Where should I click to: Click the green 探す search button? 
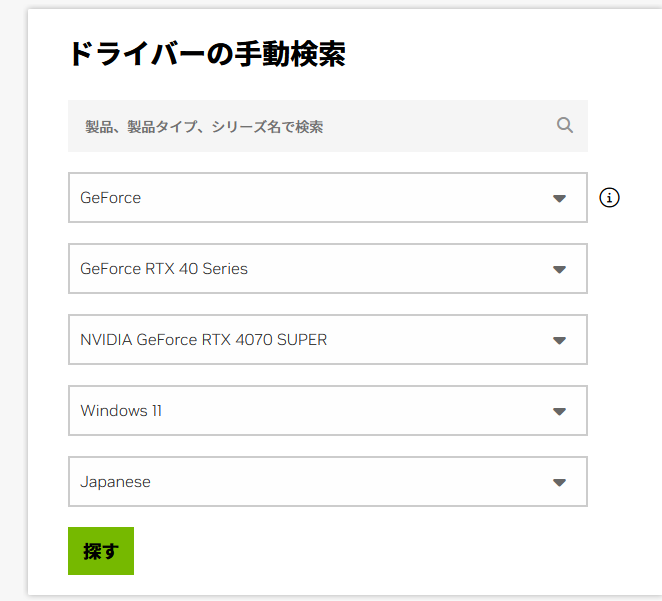(x=101, y=551)
